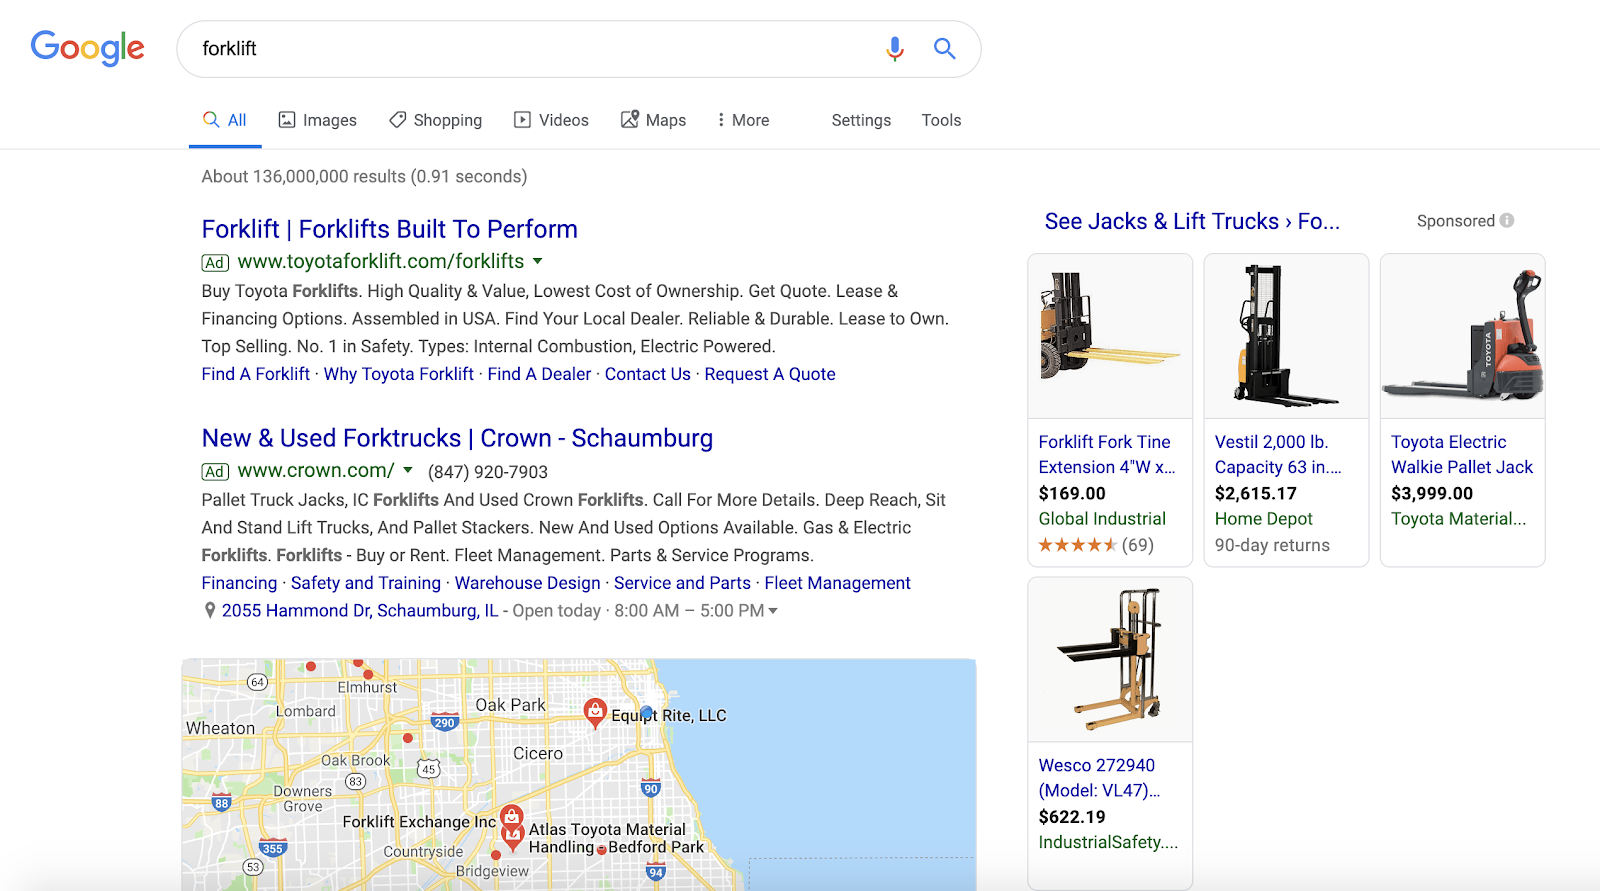This screenshot has height=891, width=1600.
Task: Open the search Tools menu
Action: pyautogui.click(x=941, y=120)
